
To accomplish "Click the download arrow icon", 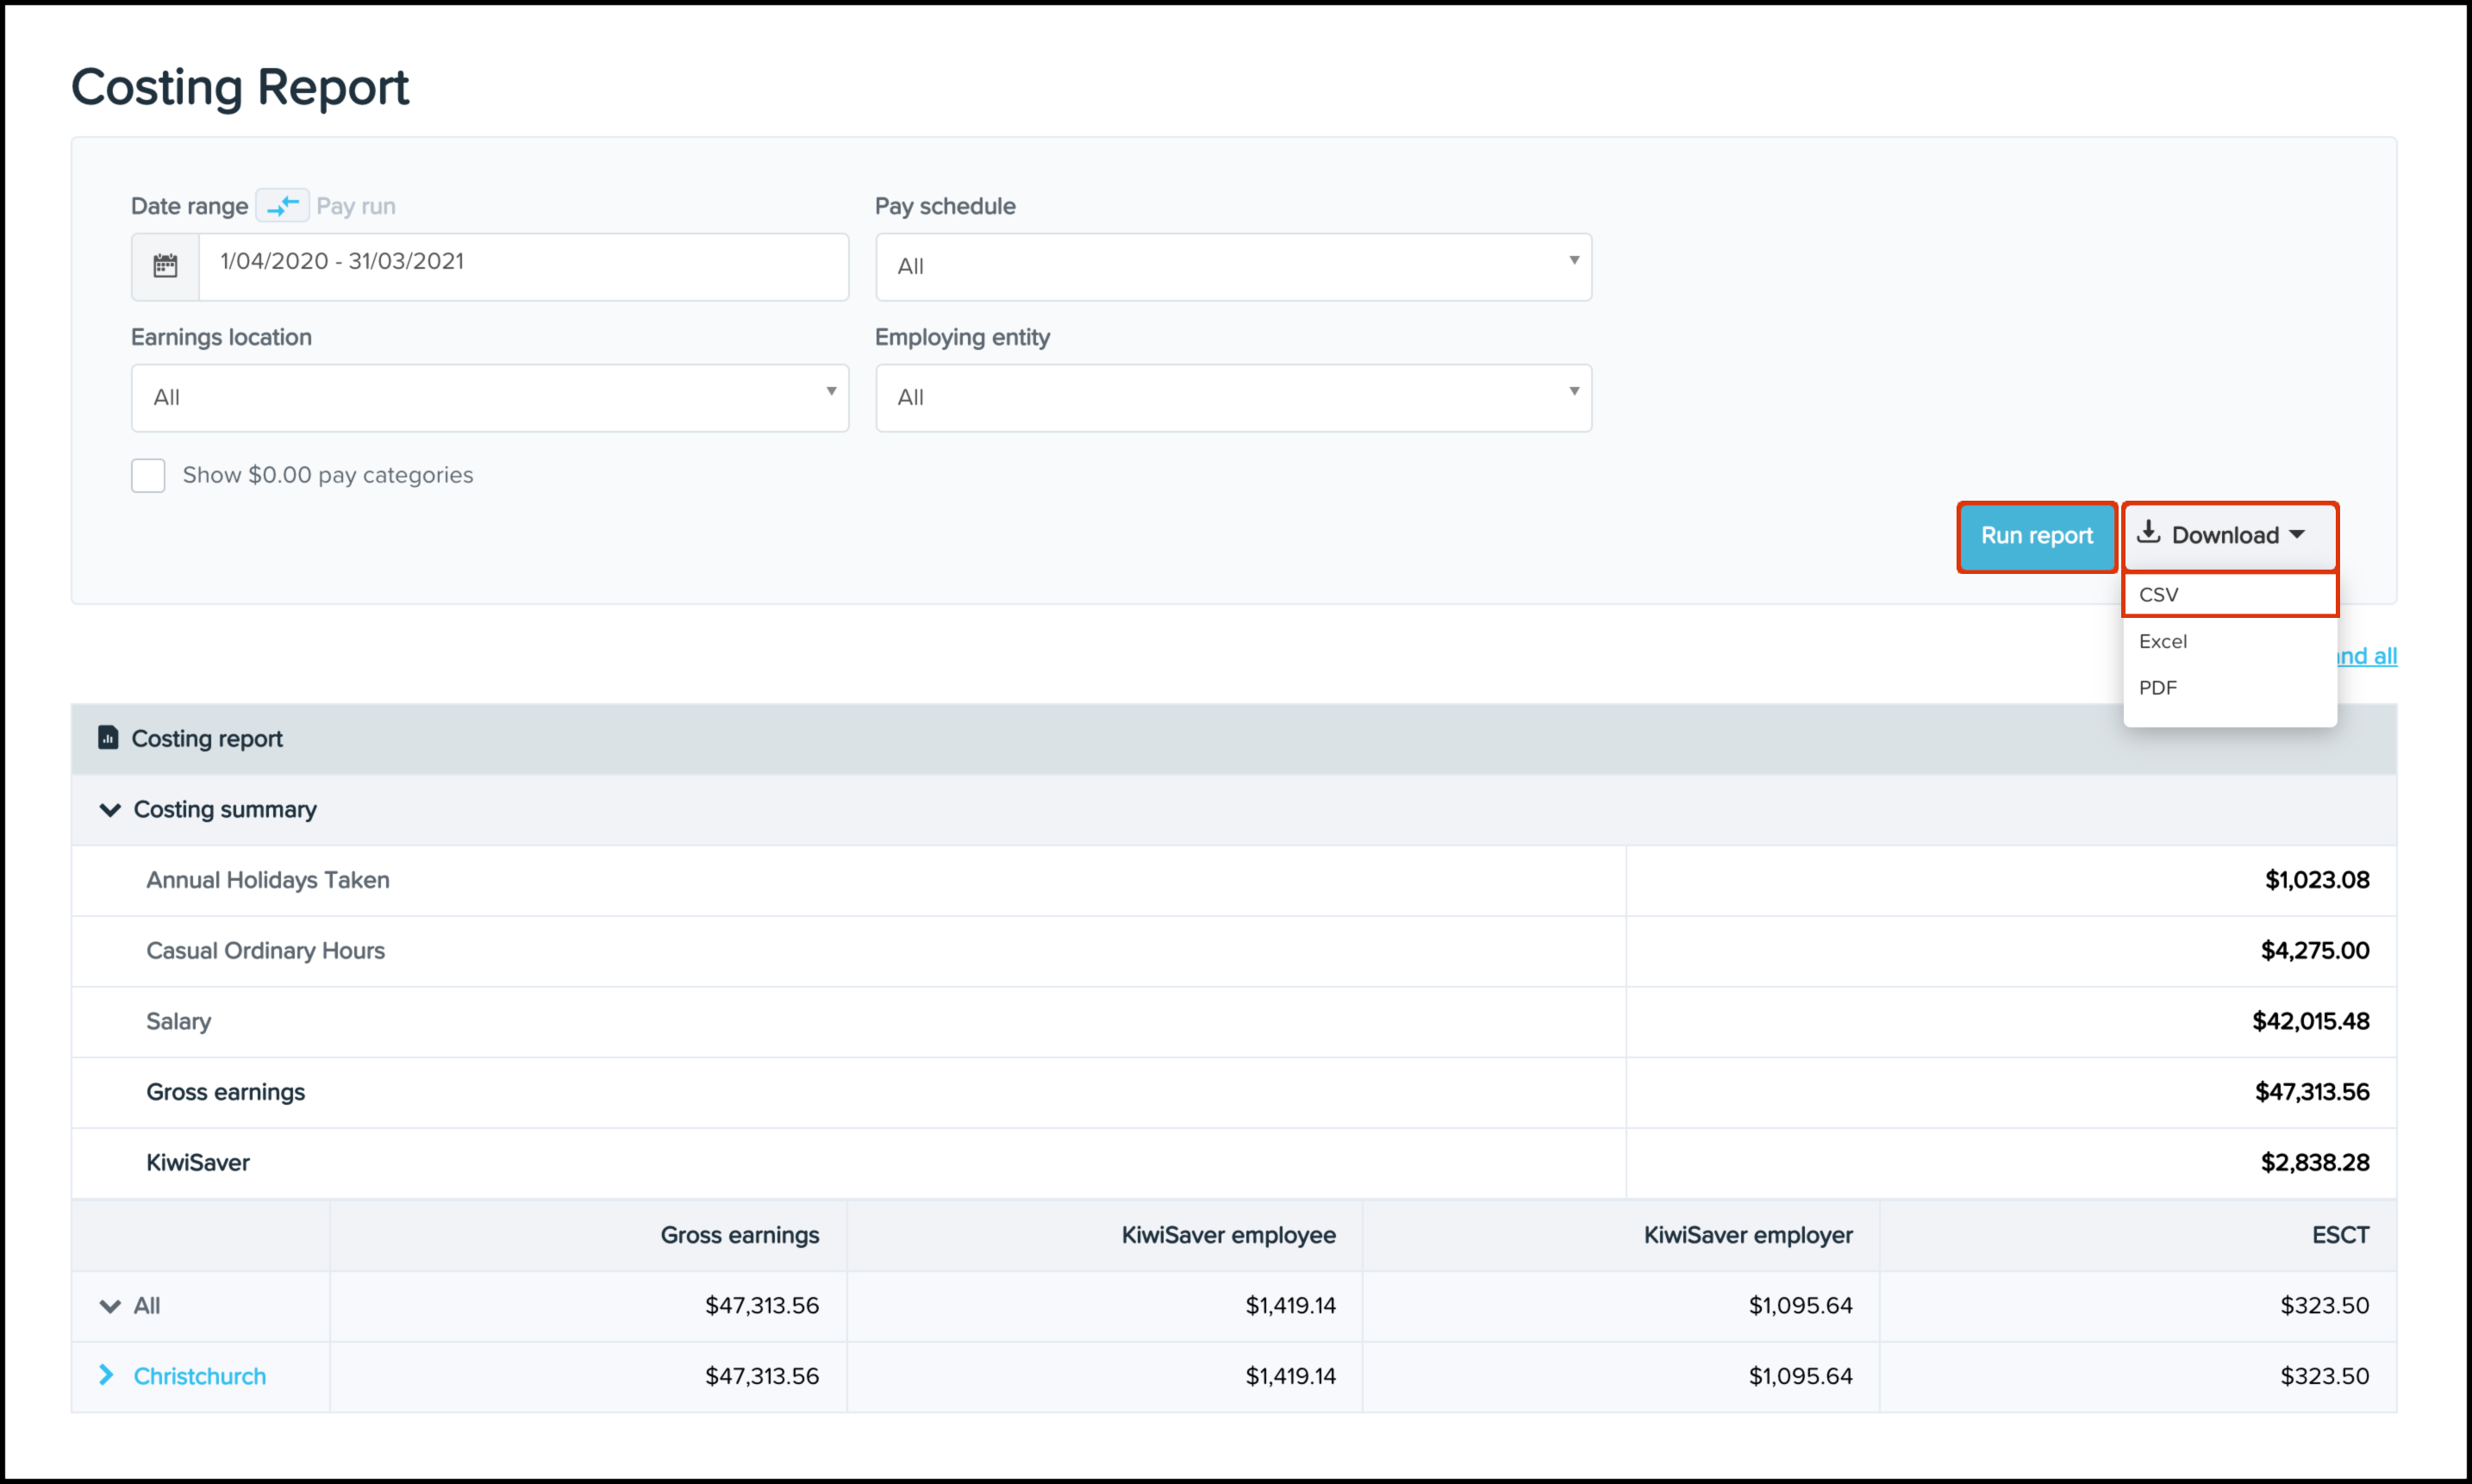I will coord(2148,533).
